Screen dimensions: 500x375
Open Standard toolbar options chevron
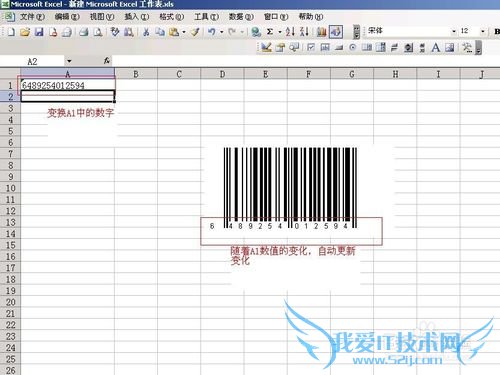click(x=356, y=32)
